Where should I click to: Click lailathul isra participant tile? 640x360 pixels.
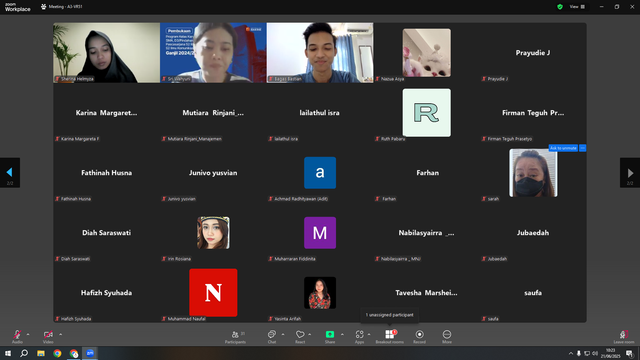[320, 113]
